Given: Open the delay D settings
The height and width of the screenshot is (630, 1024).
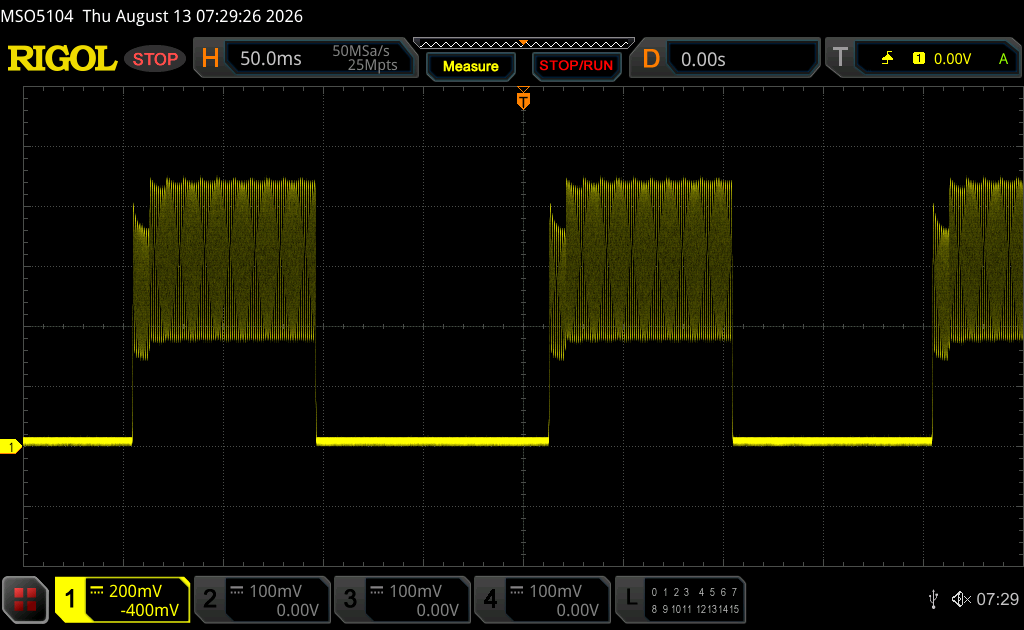Looking at the screenshot, I should click(x=651, y=59).
